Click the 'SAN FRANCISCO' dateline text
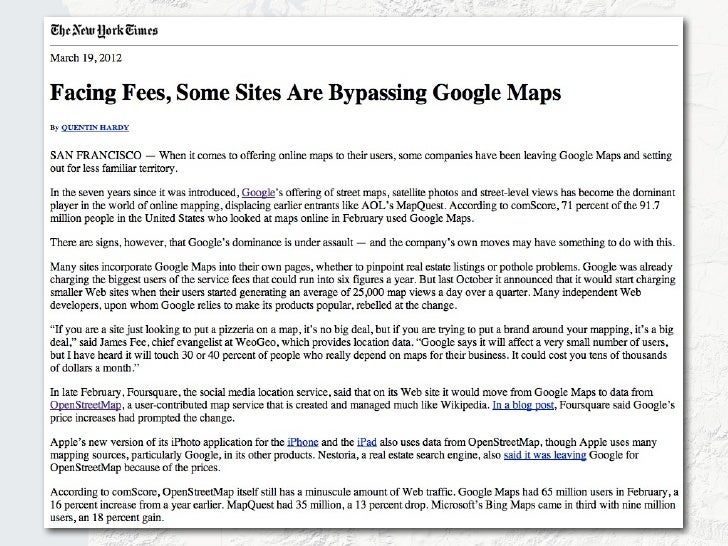Screen dimensions: 728x546 point(96,155)
